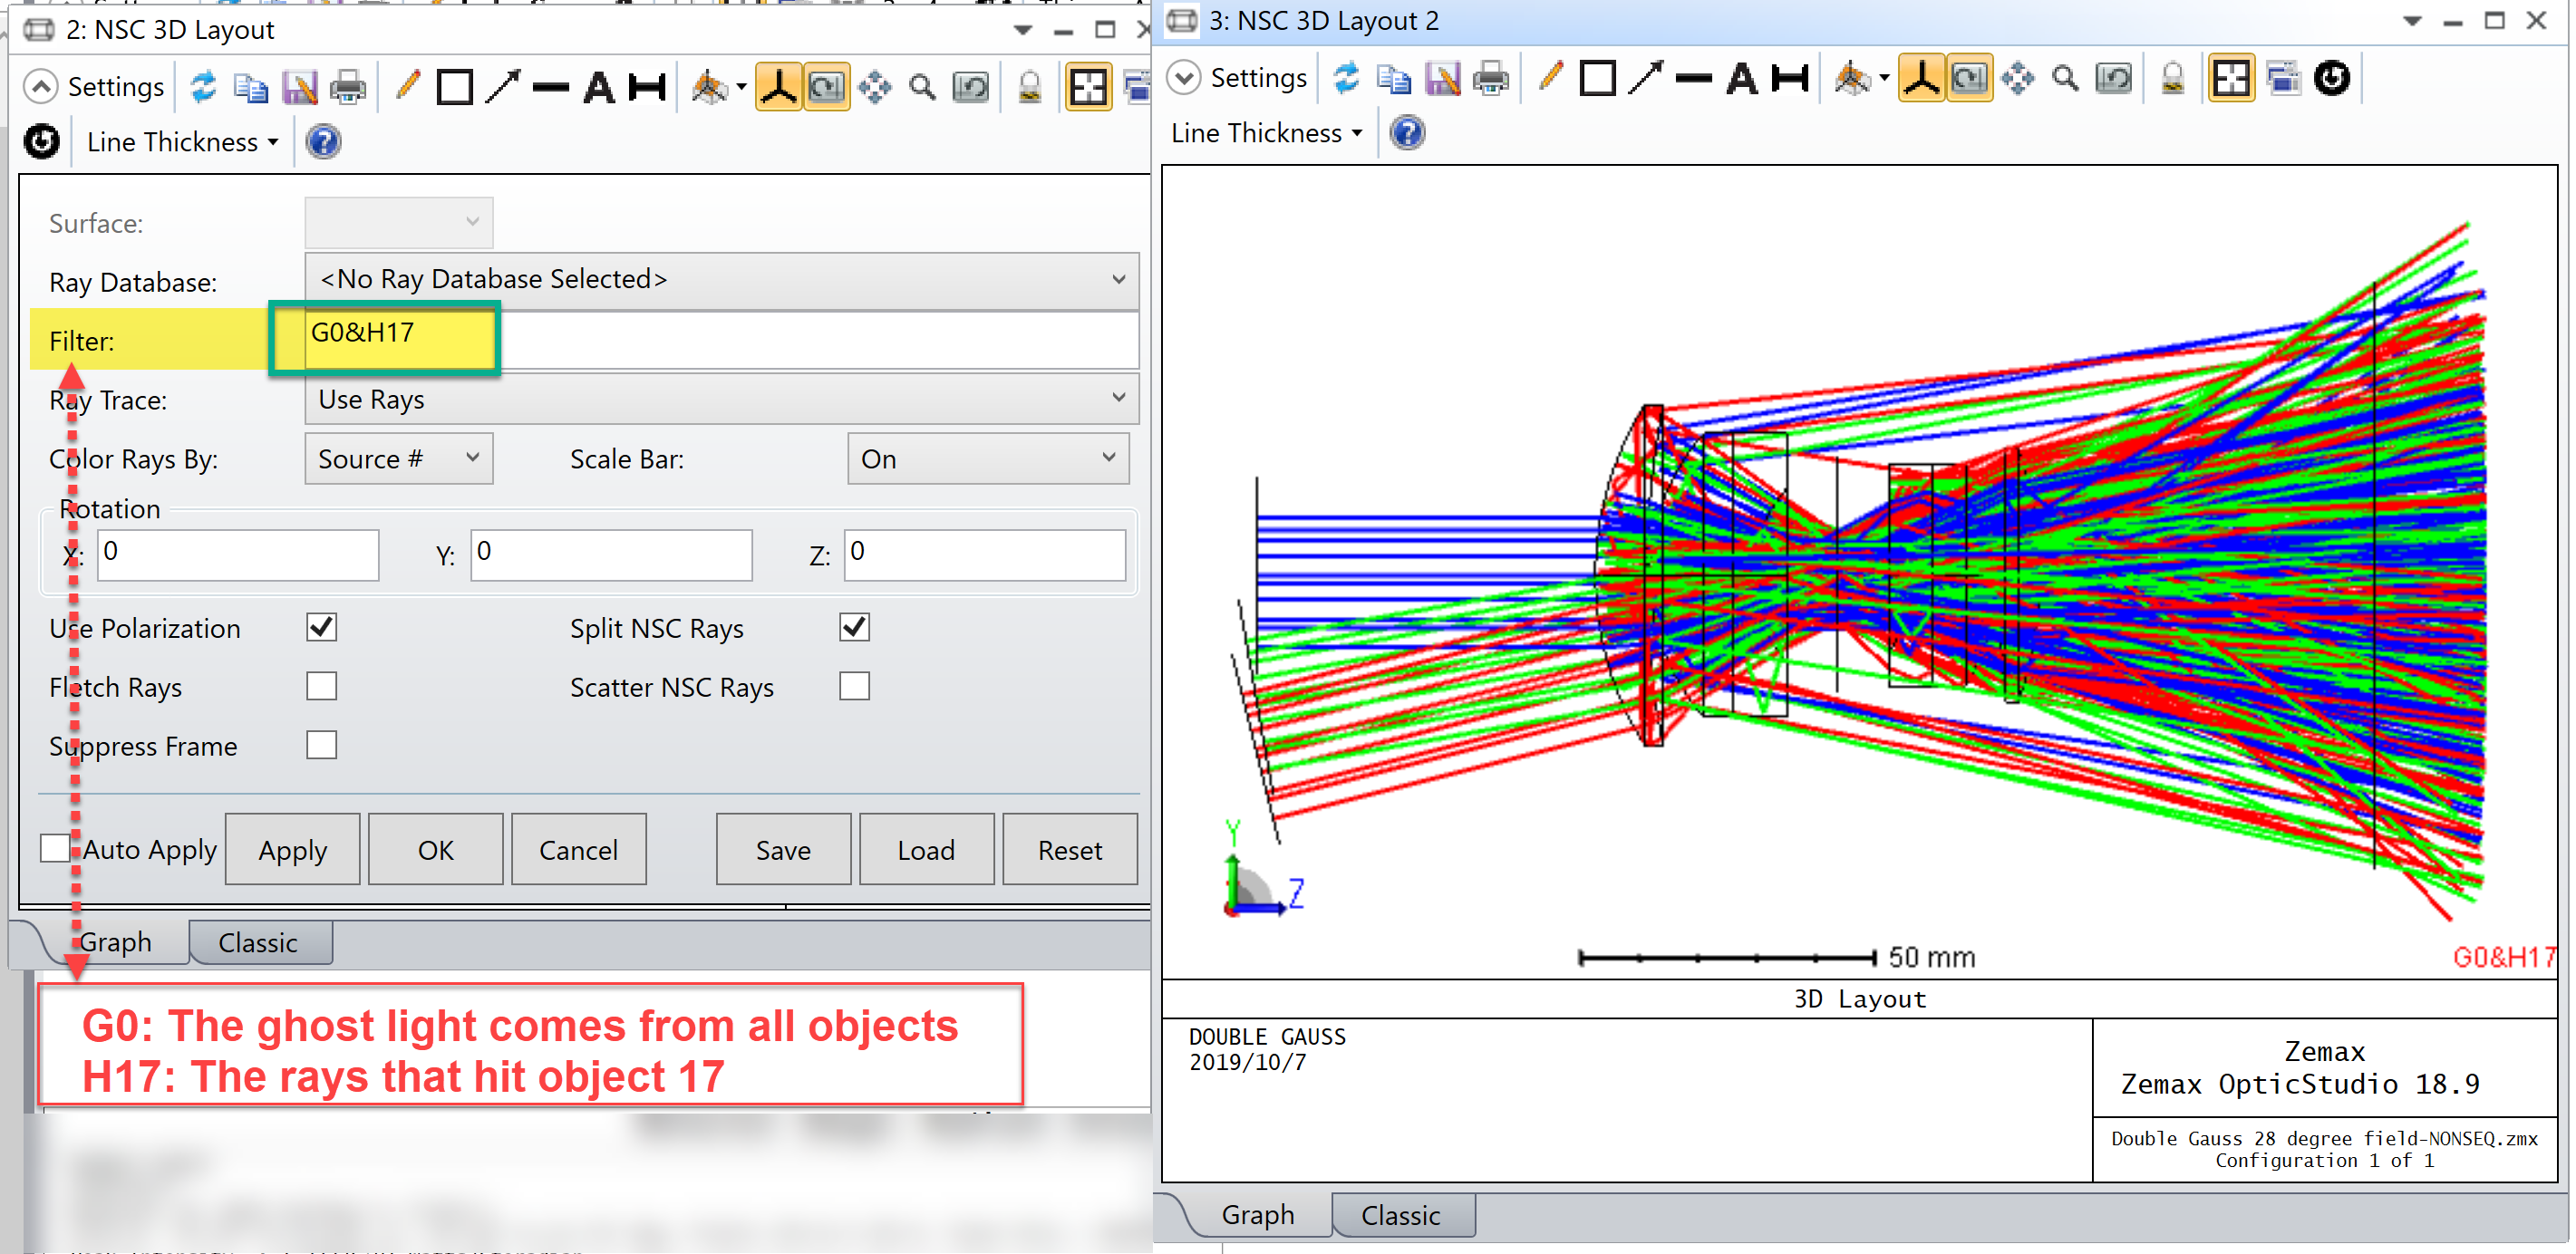Expand Settings in NSC 3D Layout 2 window
This screenshot has width=2576, height=1254.
click(1238, 78)
